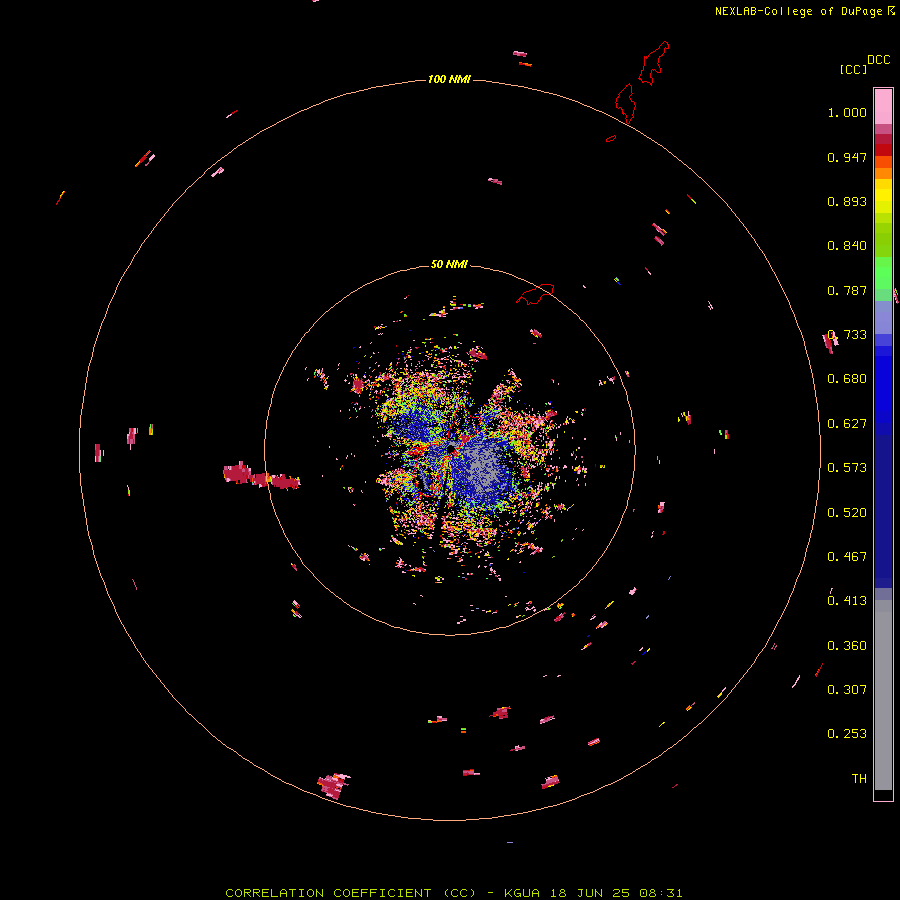Select the 0.467 scale label
Viewport: 900px width, 900px height.
point(847,557)
